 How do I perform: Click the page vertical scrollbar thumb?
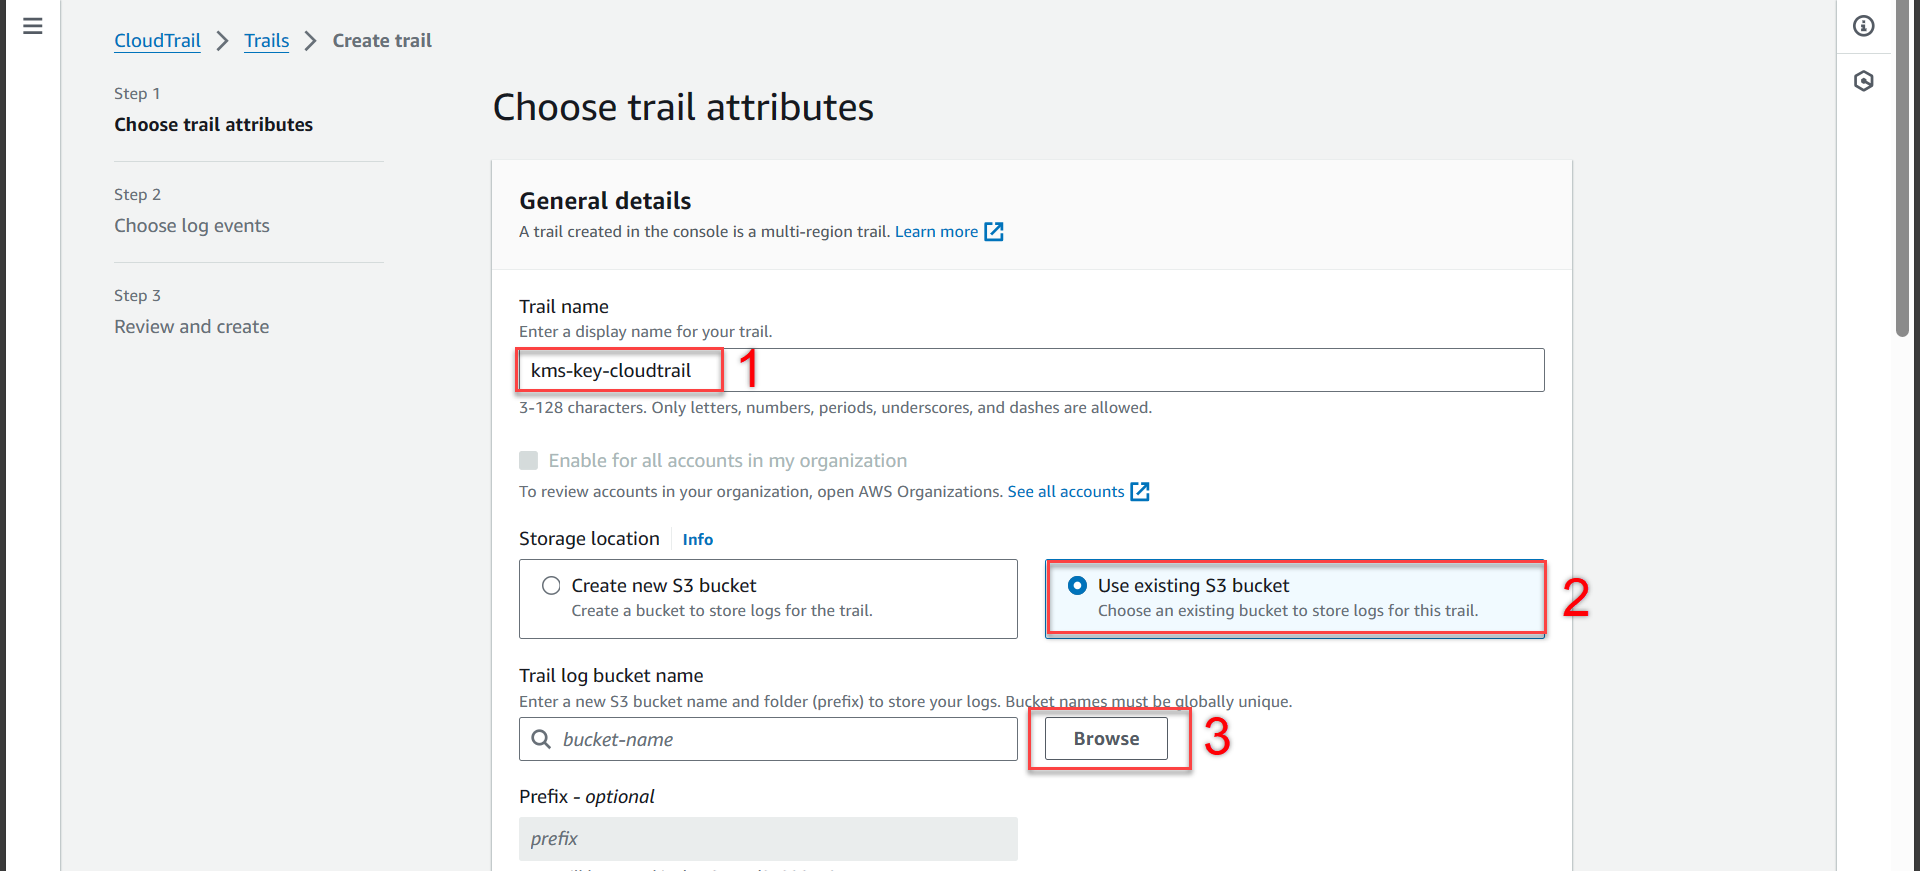click(1903, 168)
